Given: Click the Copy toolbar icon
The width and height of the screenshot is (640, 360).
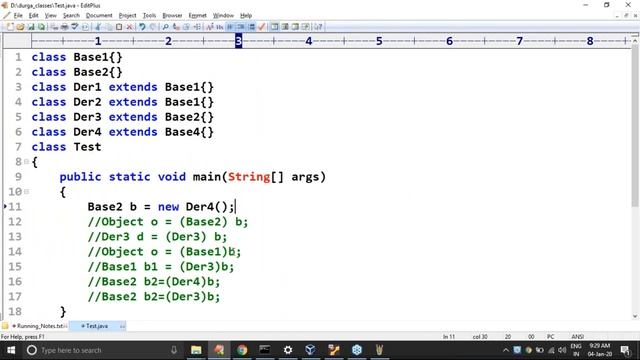Looking at the screenshot, I should tap(109, 27).
